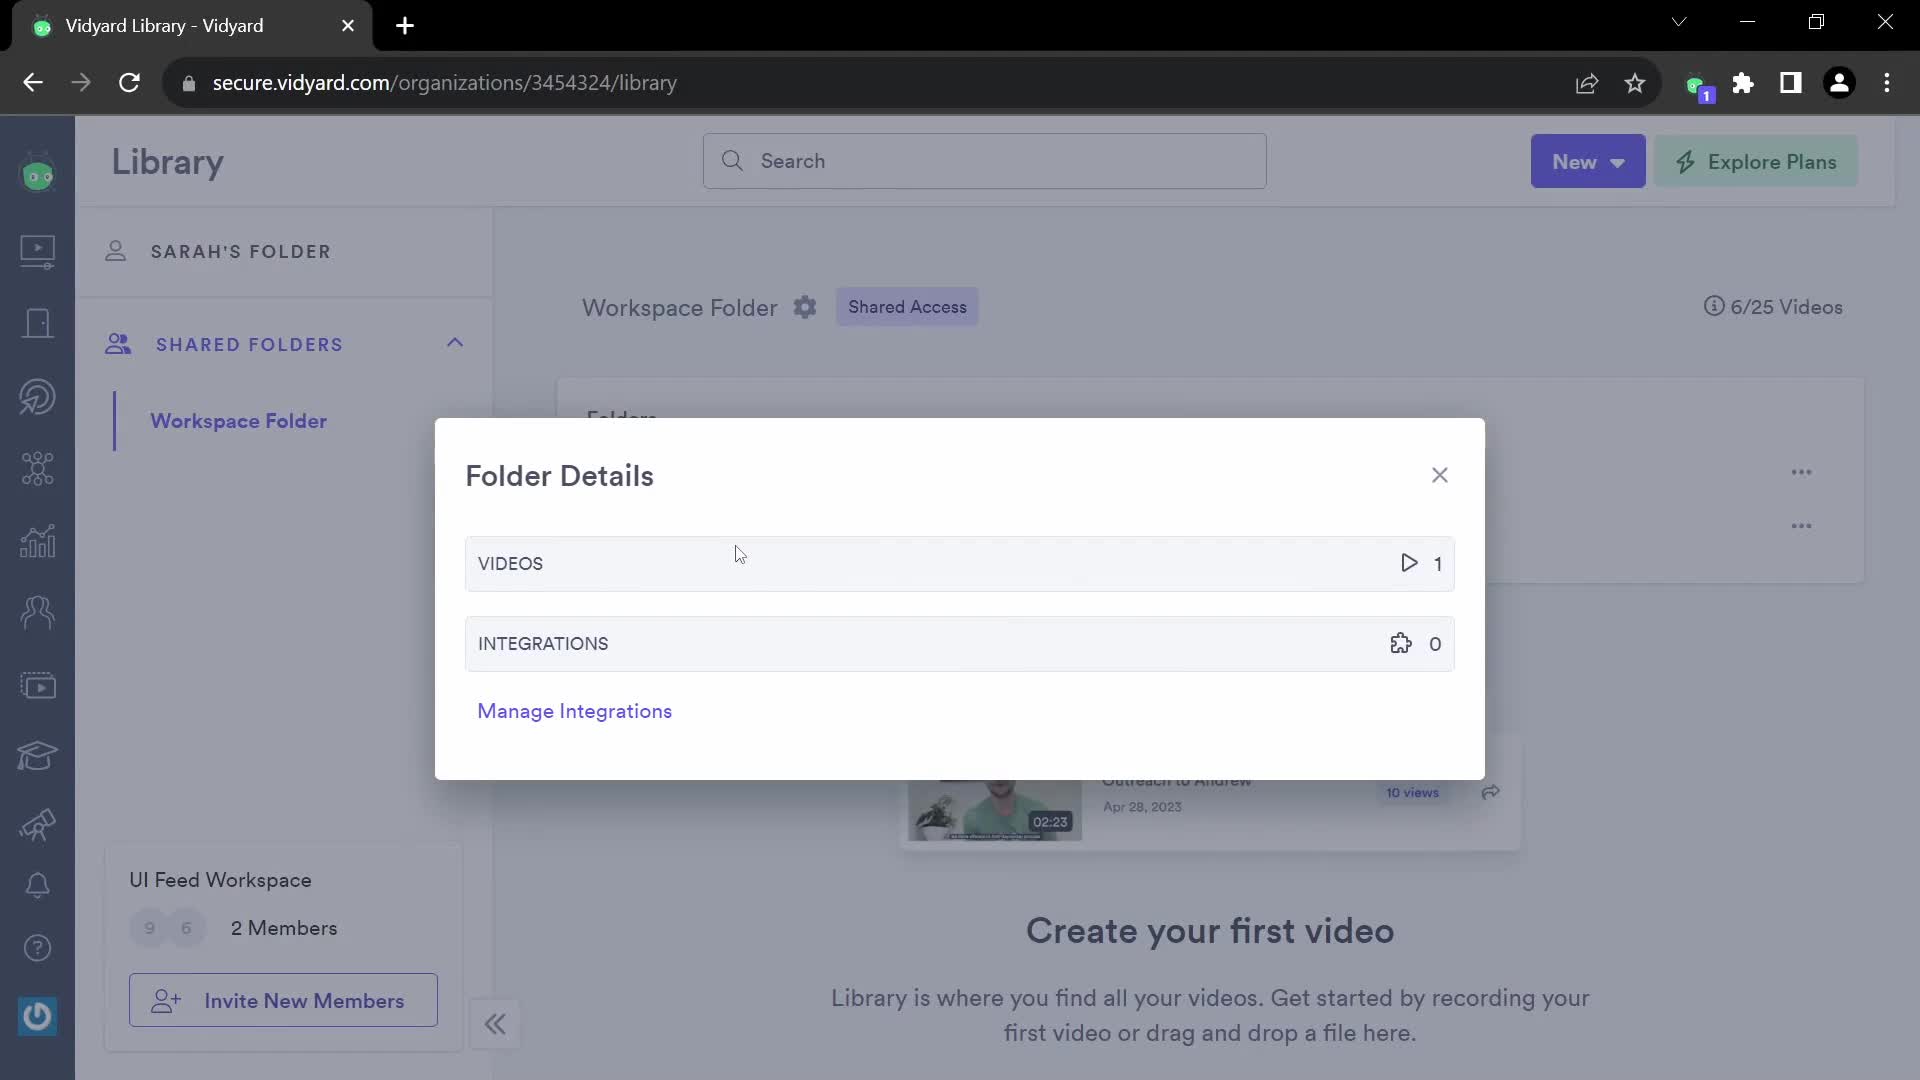View site information via the lock icon
Screen dimensions: 1920x1080
188,83
